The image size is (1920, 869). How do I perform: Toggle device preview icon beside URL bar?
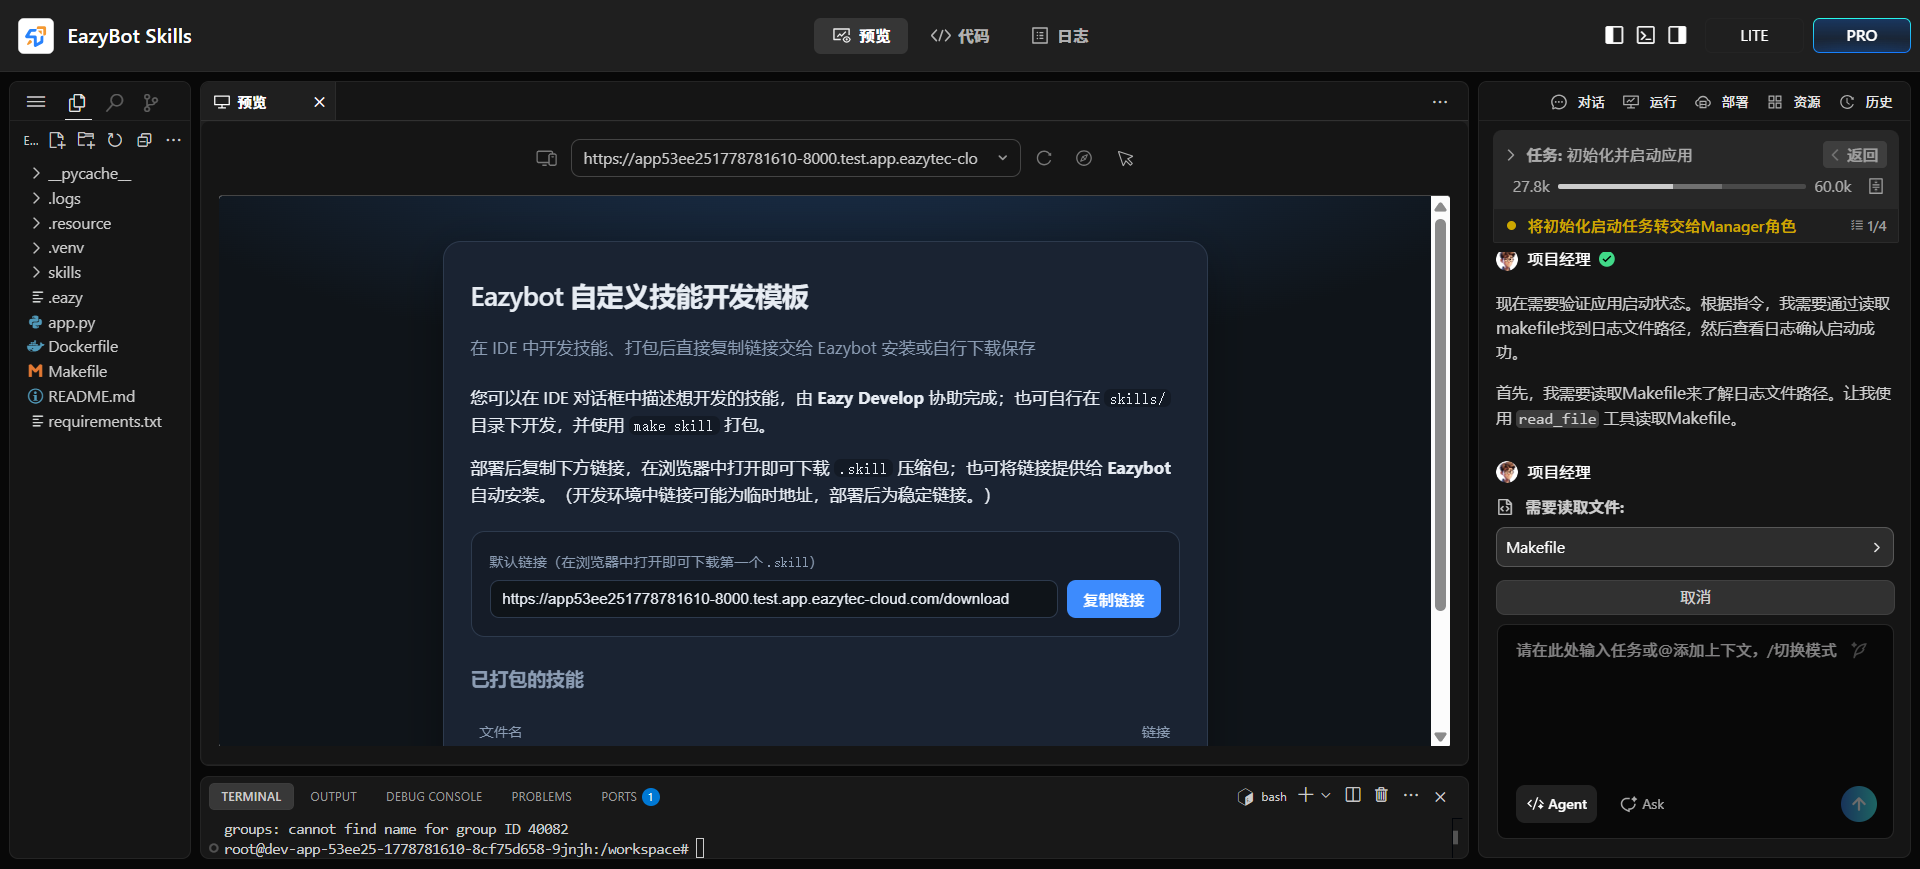pos(546,158)
